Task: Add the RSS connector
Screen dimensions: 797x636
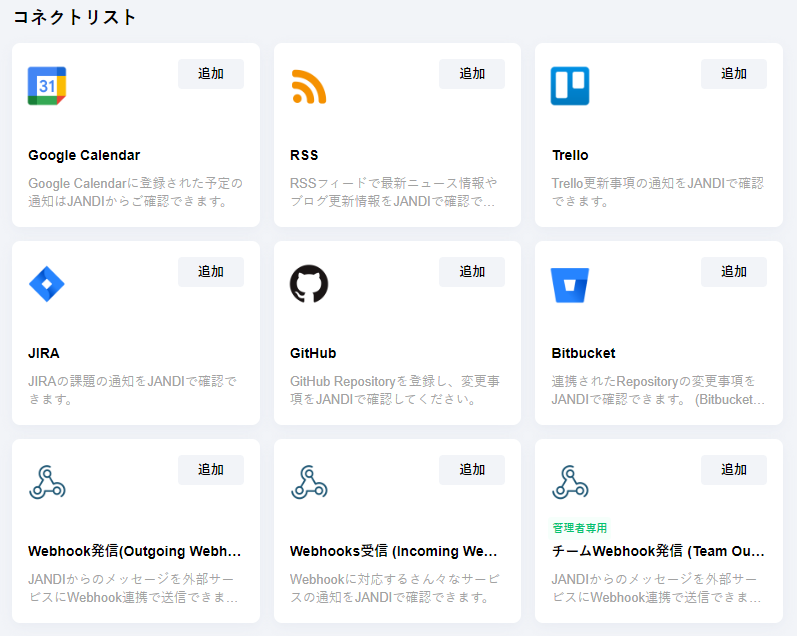Action: [472, 74]
